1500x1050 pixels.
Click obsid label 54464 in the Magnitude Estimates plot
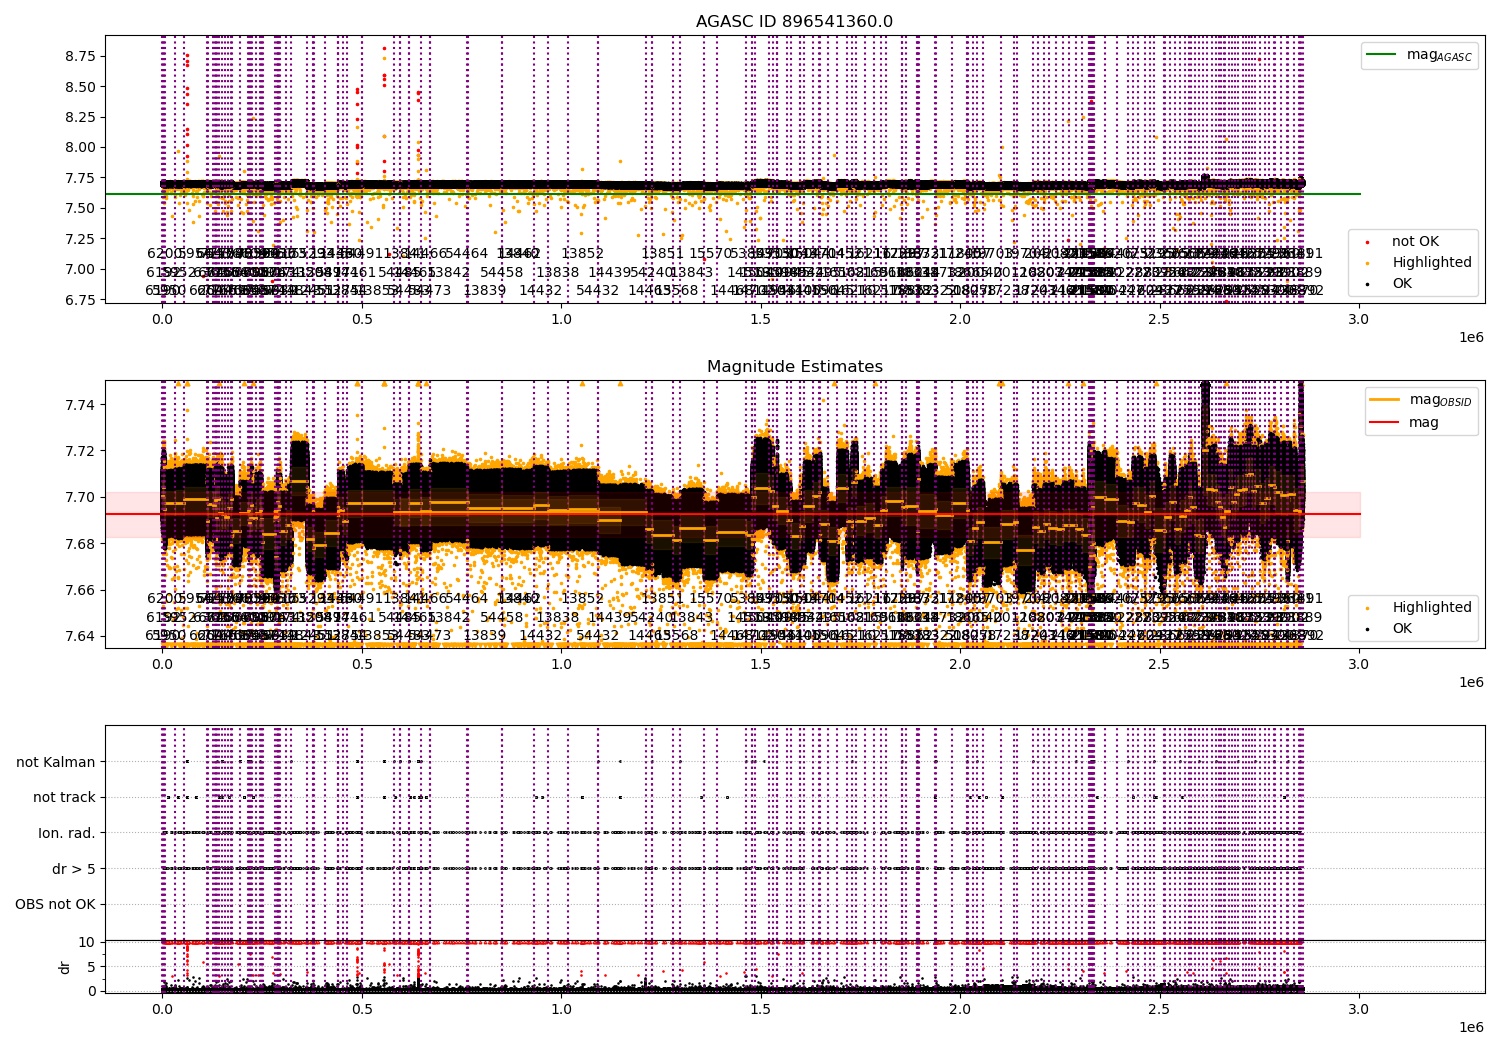click(467, 598)
